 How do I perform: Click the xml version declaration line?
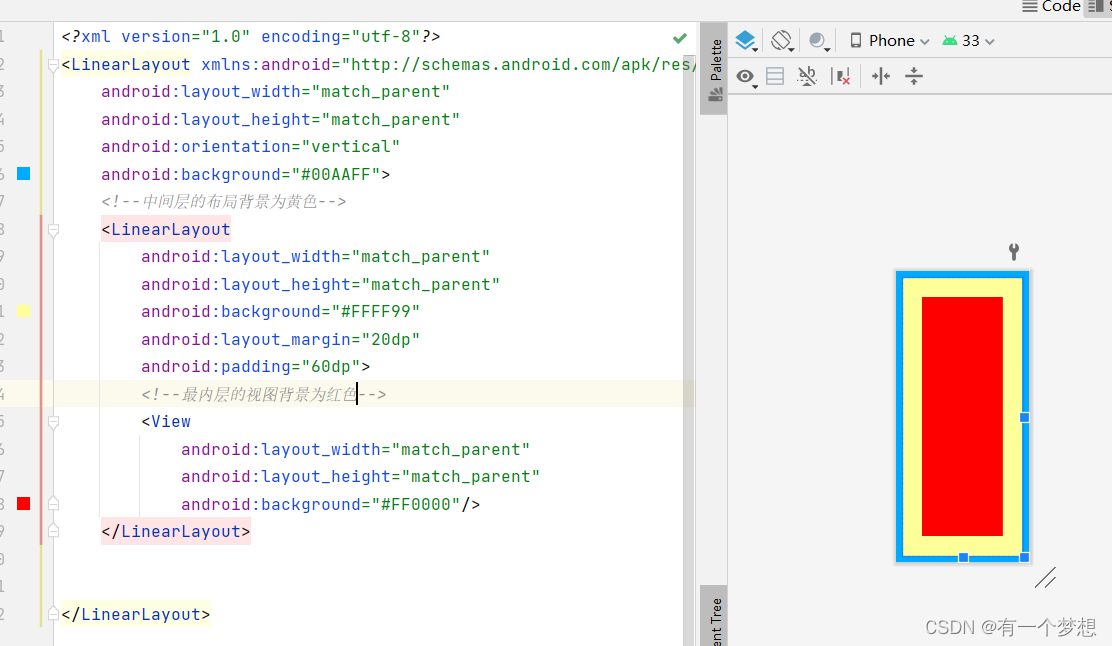251,37
